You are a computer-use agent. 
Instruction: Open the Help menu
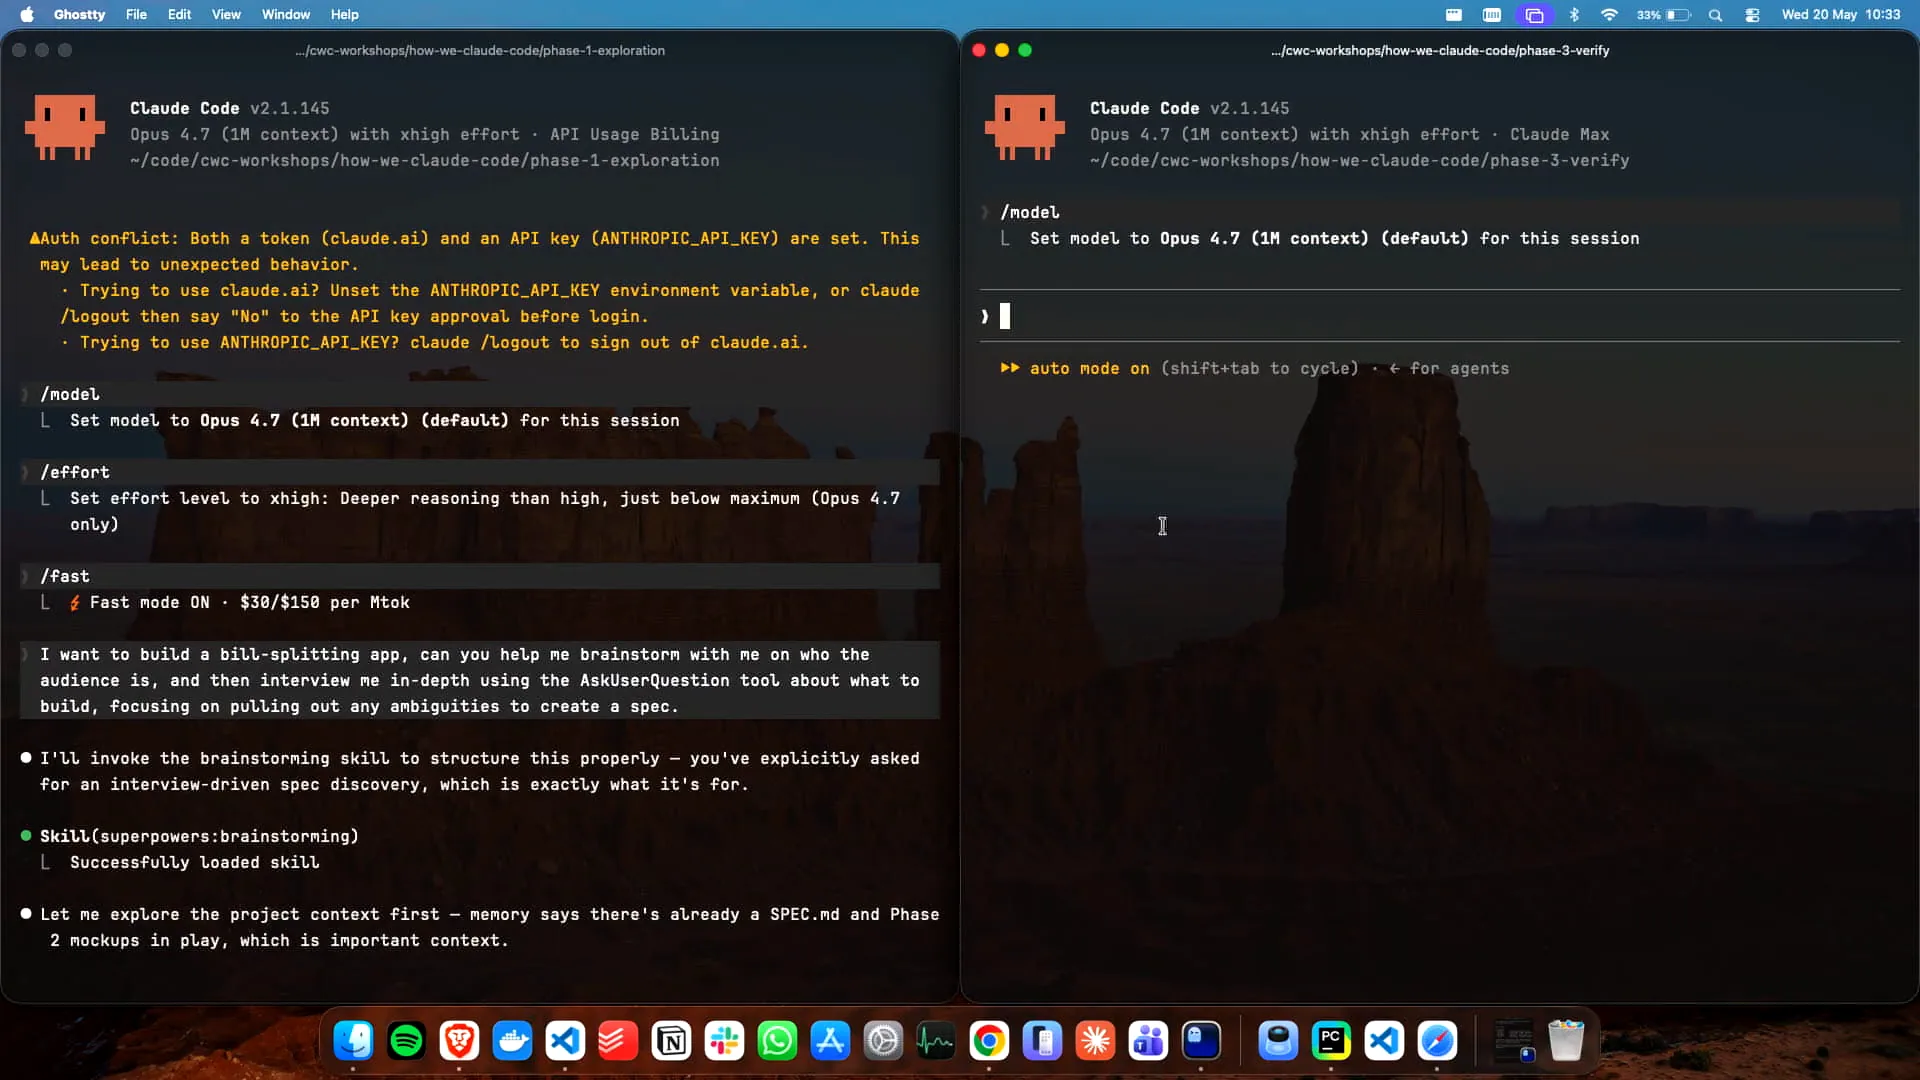(344, 14)
